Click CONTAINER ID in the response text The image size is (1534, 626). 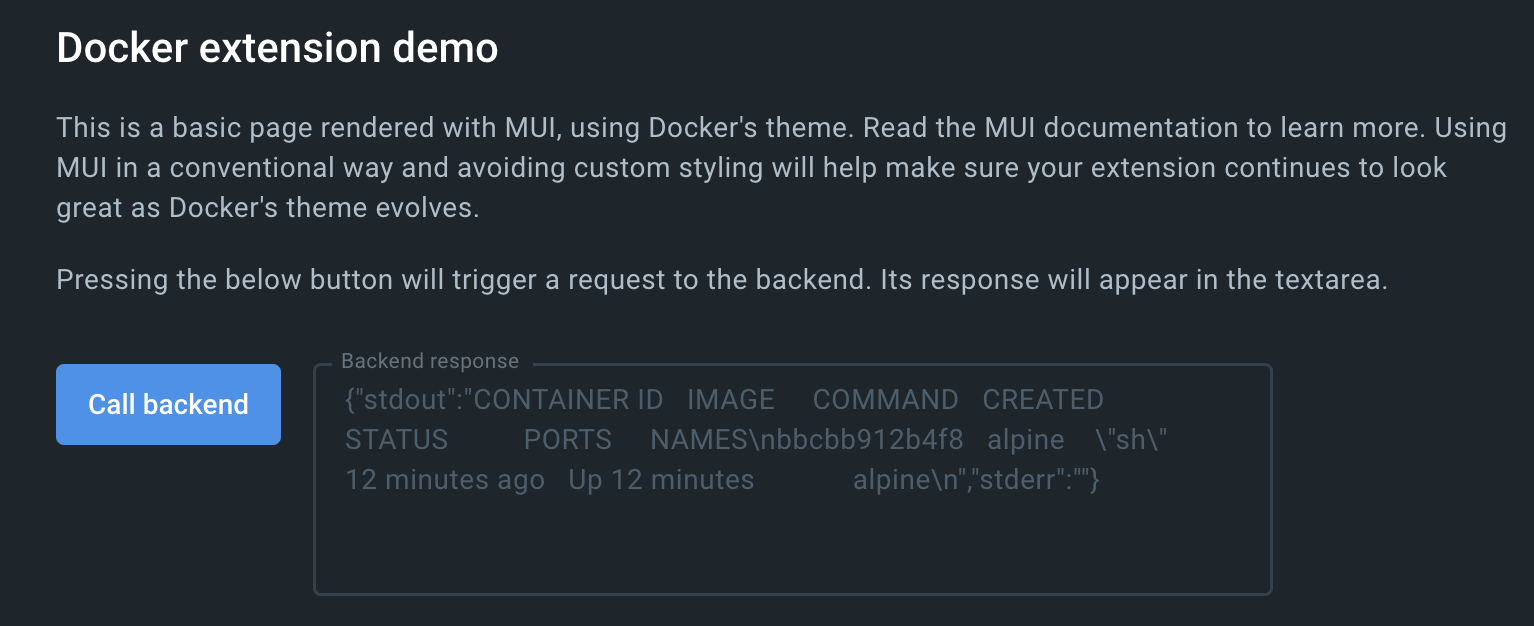point(568,400)
